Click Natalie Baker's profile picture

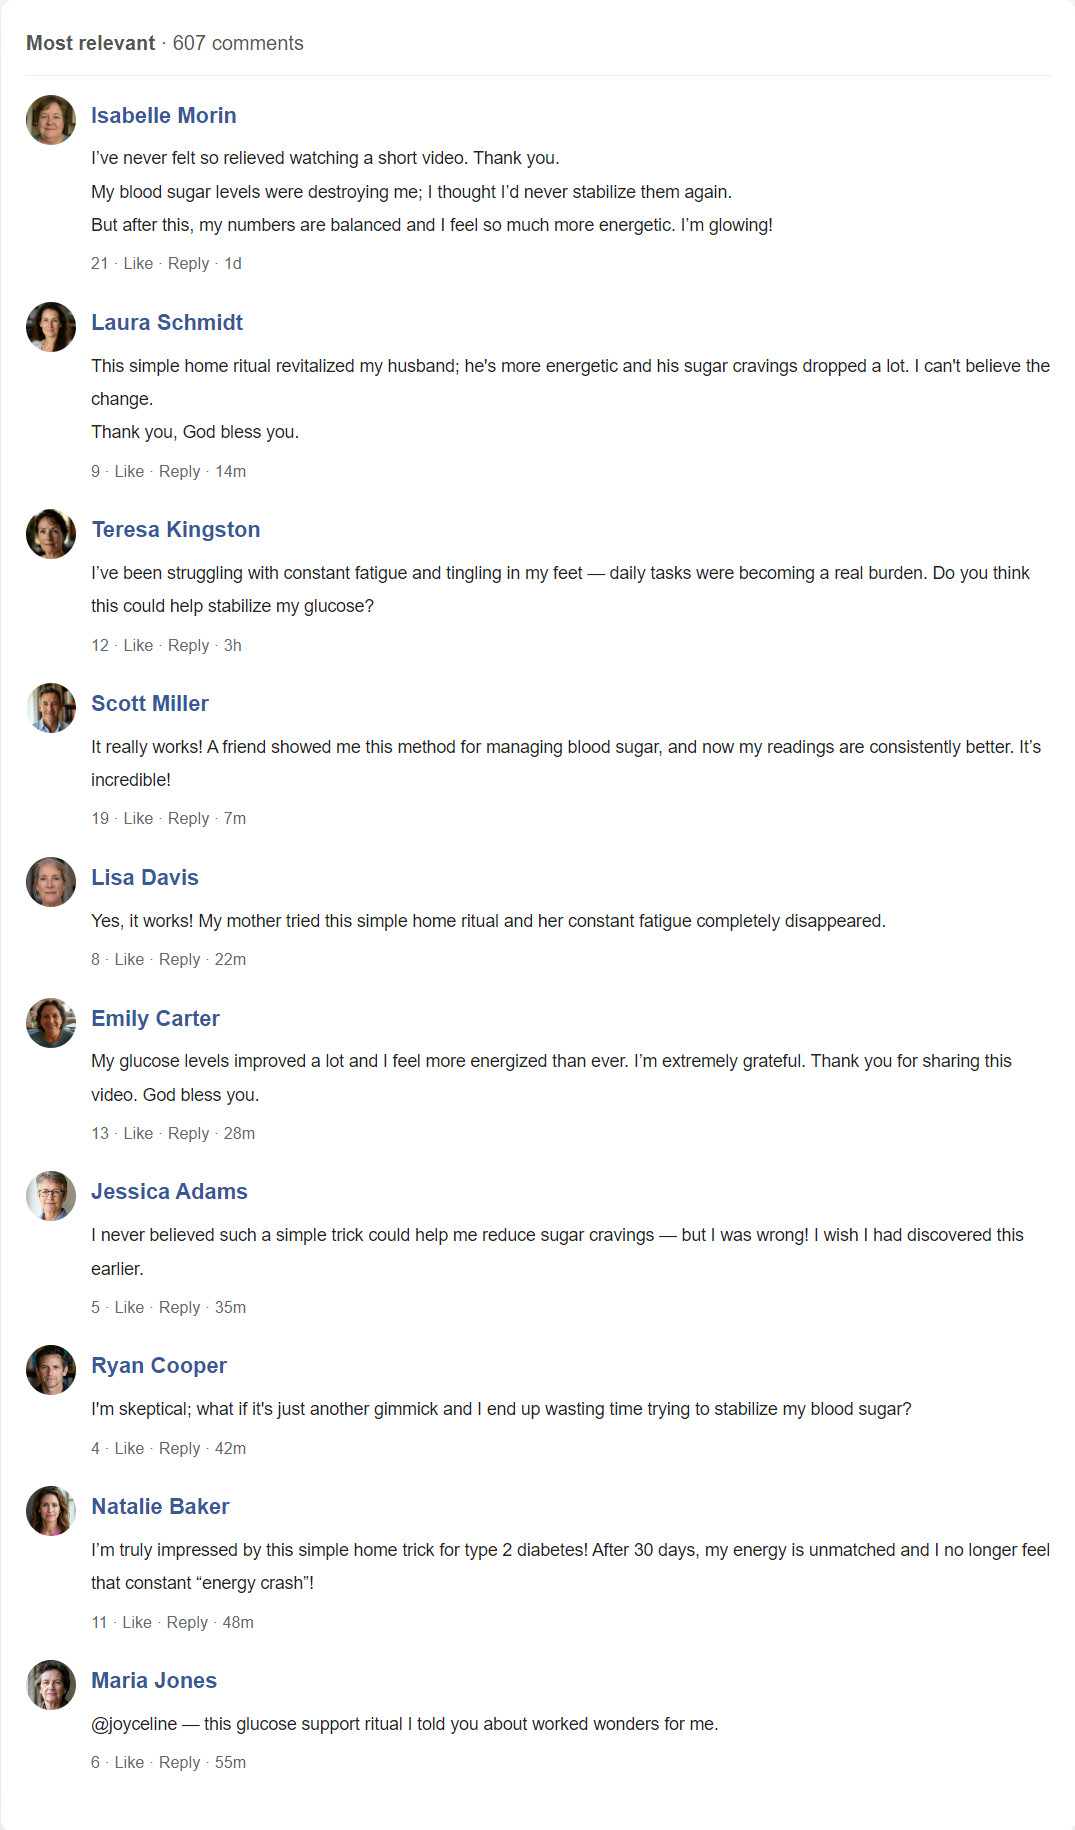[x=51, y=1511]
